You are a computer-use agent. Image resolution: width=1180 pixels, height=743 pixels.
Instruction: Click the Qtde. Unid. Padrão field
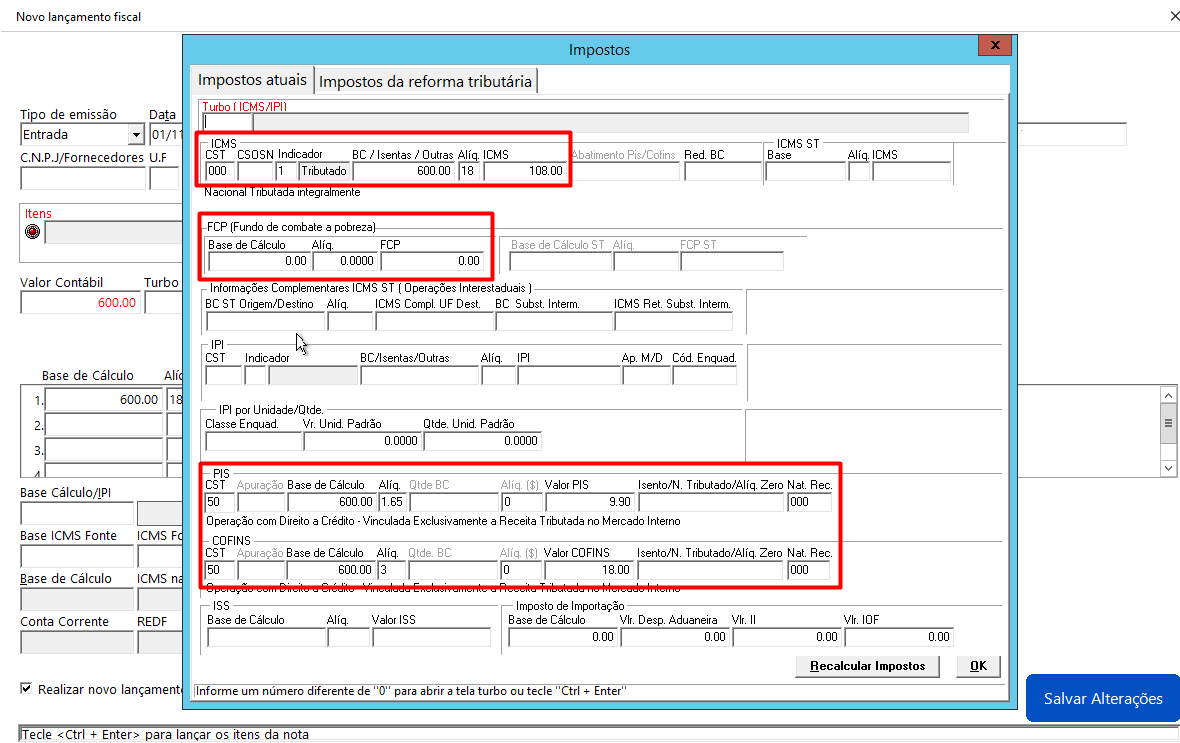(482, 441)
